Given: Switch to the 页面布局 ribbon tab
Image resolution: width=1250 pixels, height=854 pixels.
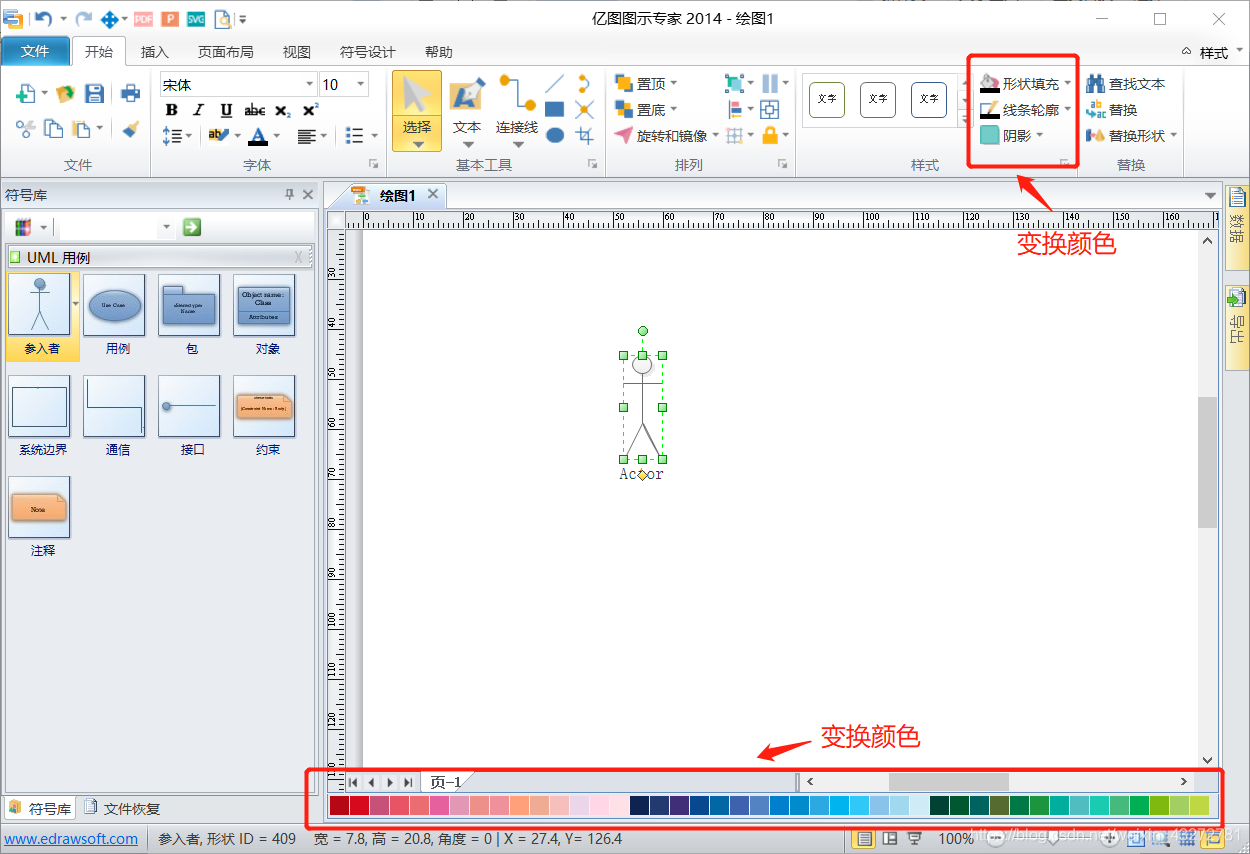Looking at the screenshot, I should coord(225,52).
